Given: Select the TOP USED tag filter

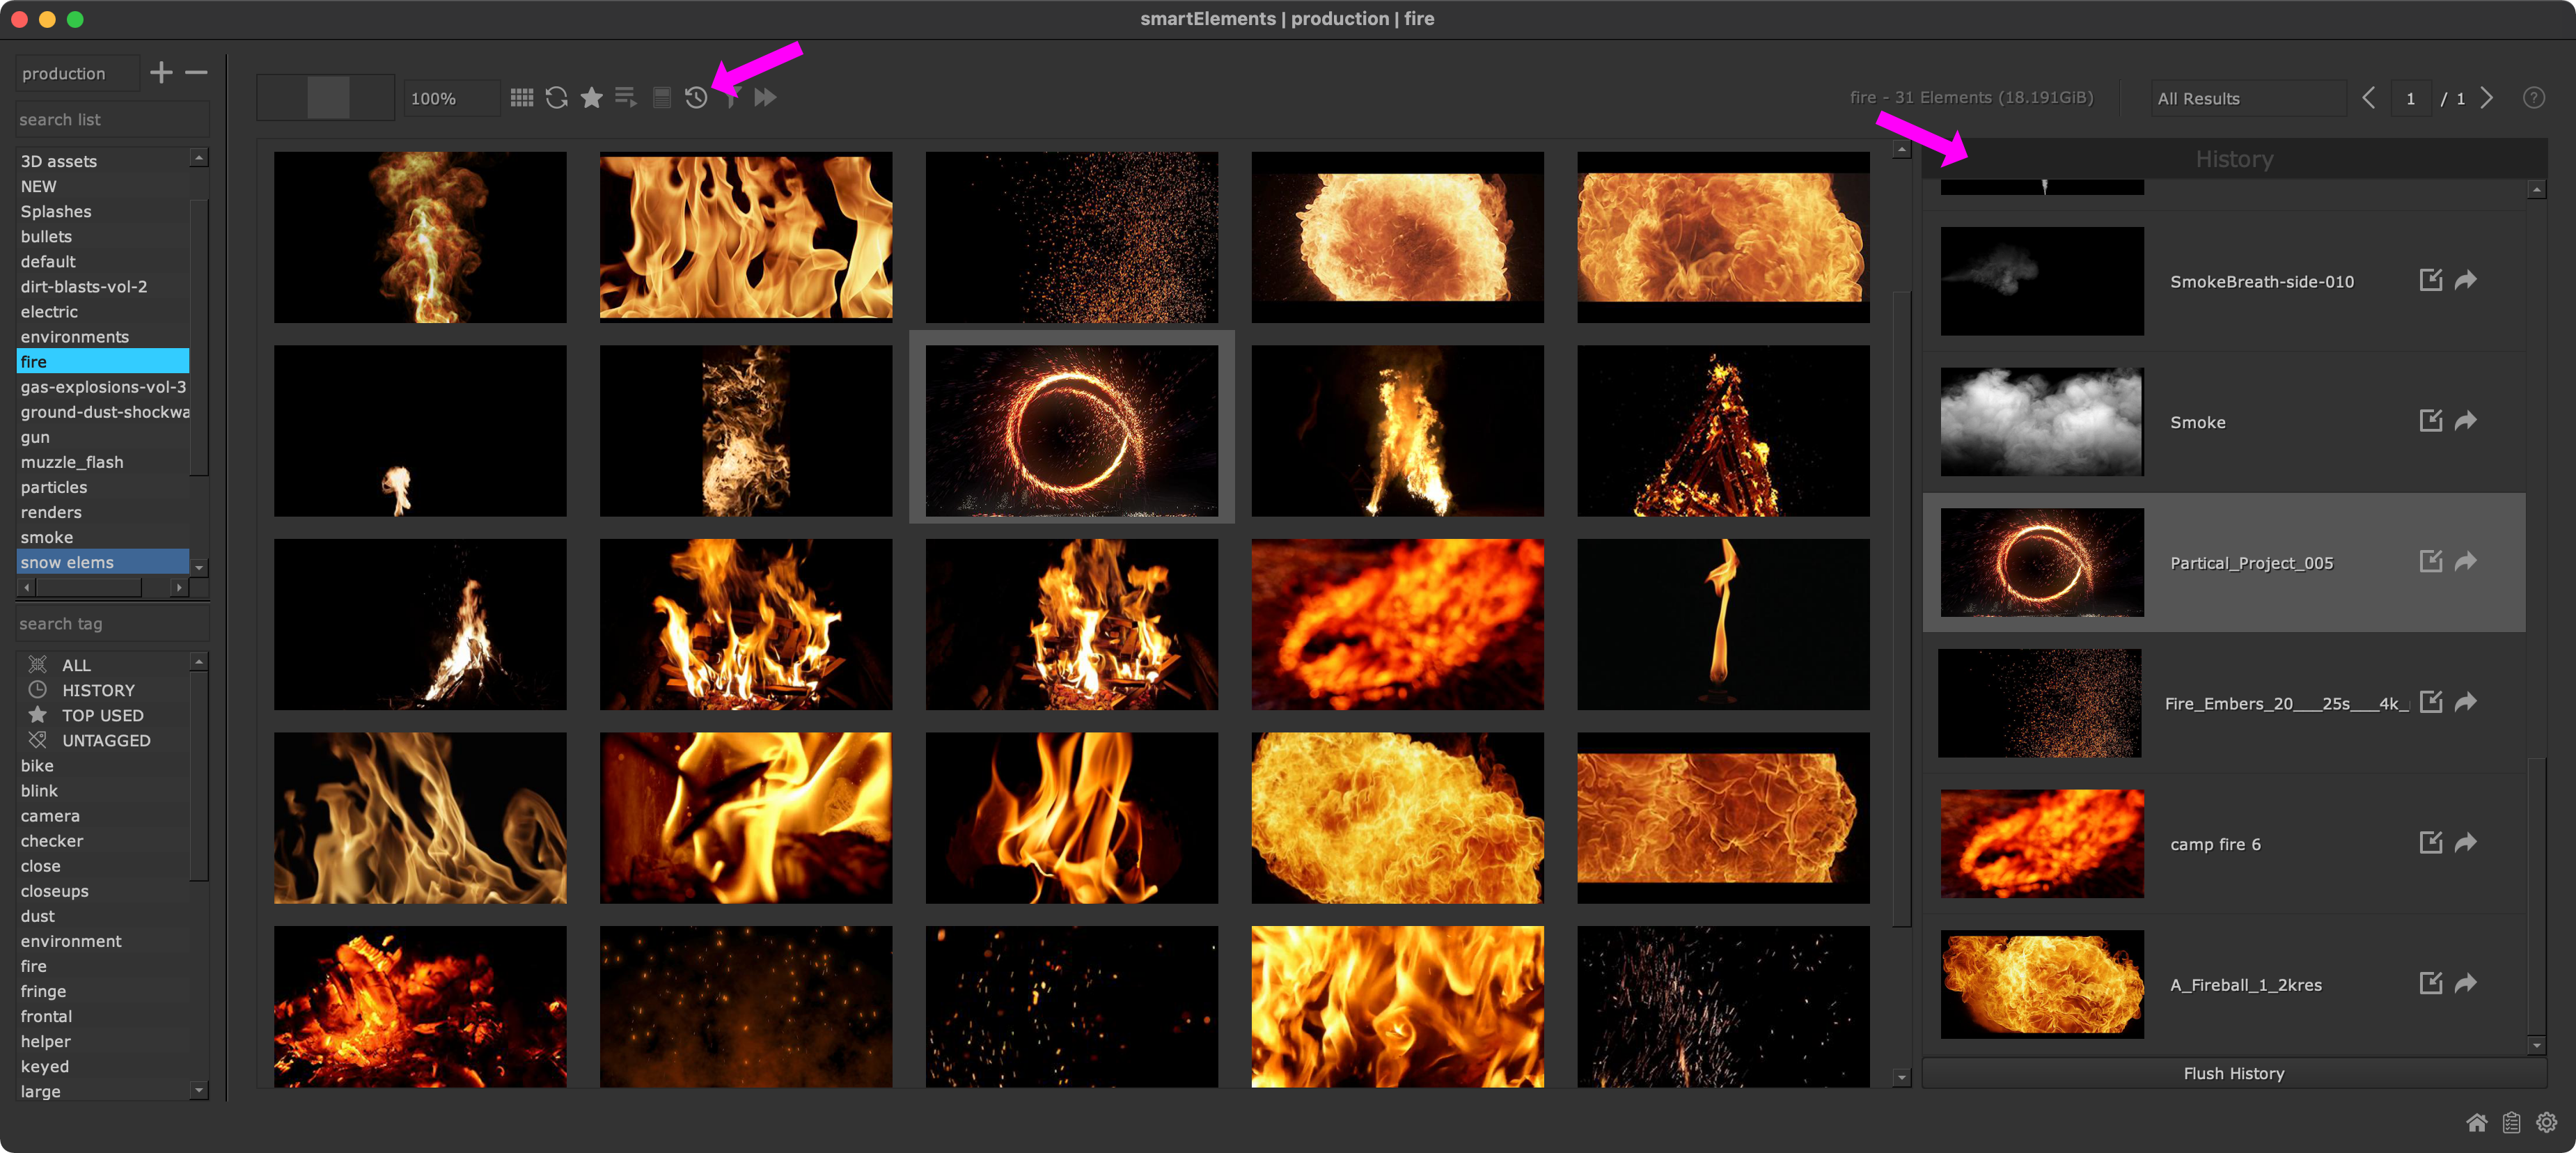Looking at the screenshot, I should tap(102, 715).
